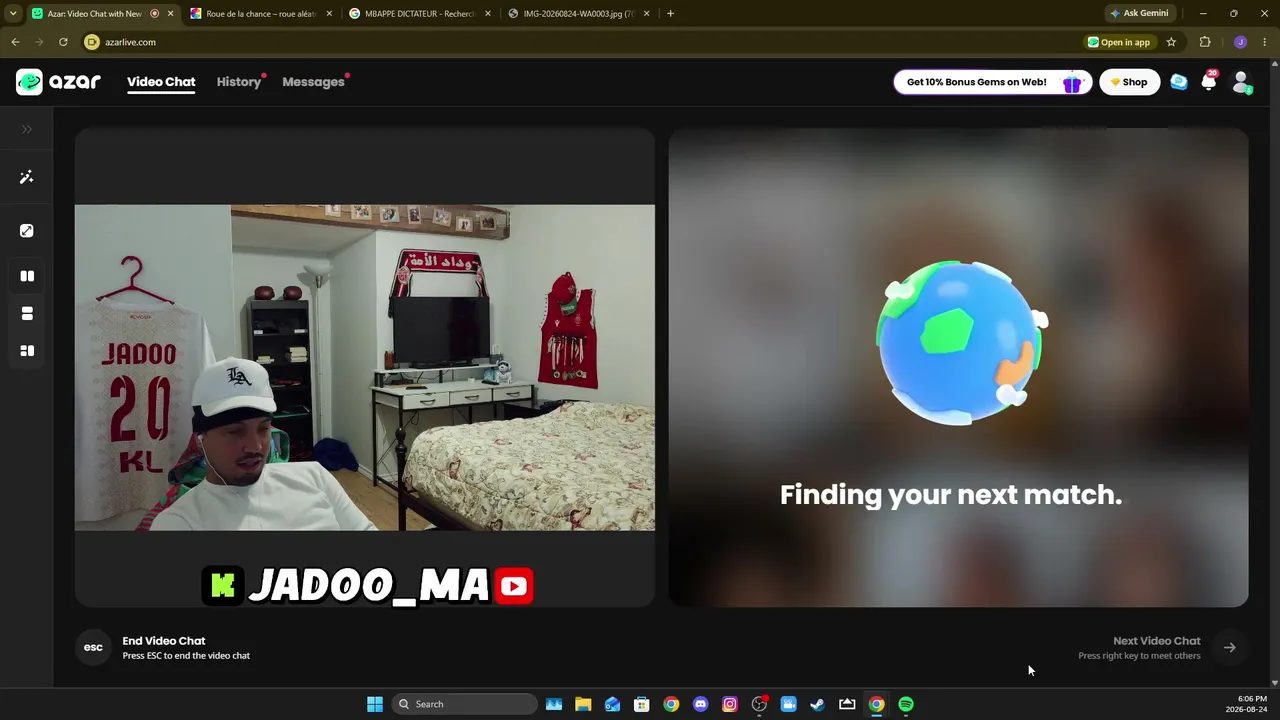Select the grid video layout
Screen dimensions: 1280x720
coord(27,351)
